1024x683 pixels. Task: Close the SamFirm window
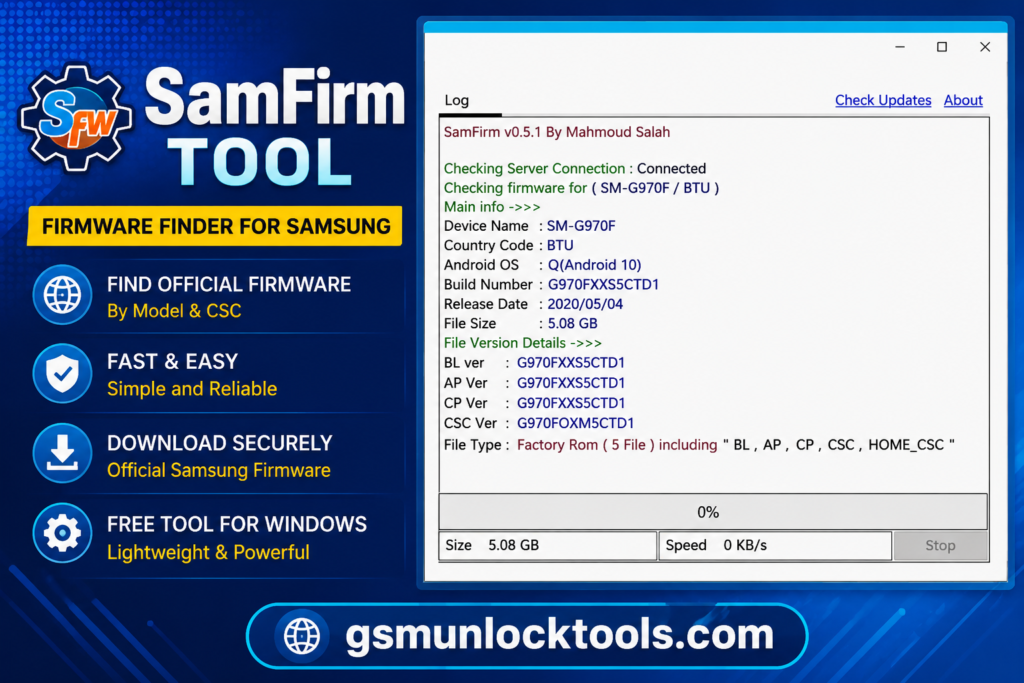coord(985,47)
